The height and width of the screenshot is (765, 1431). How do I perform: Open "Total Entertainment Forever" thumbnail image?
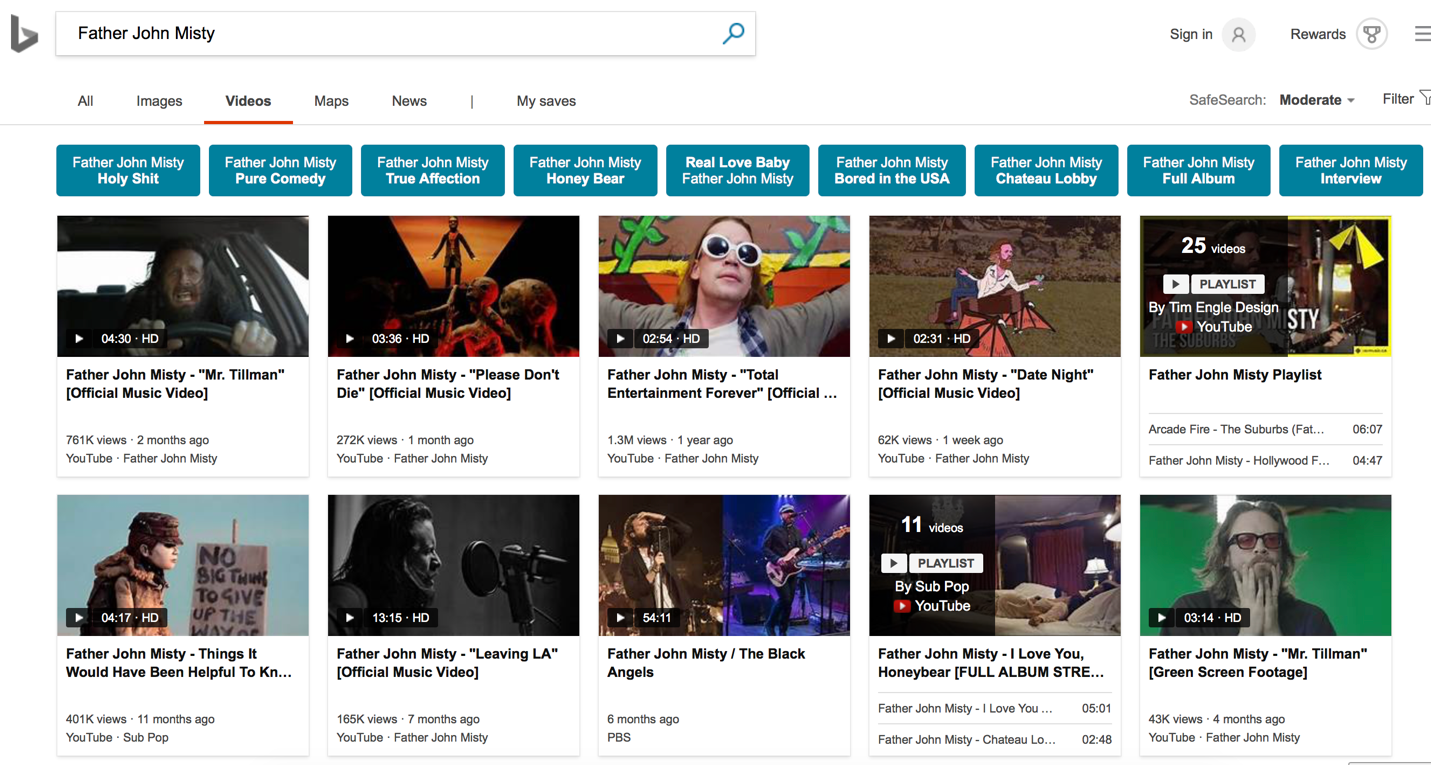pos(724,286)
